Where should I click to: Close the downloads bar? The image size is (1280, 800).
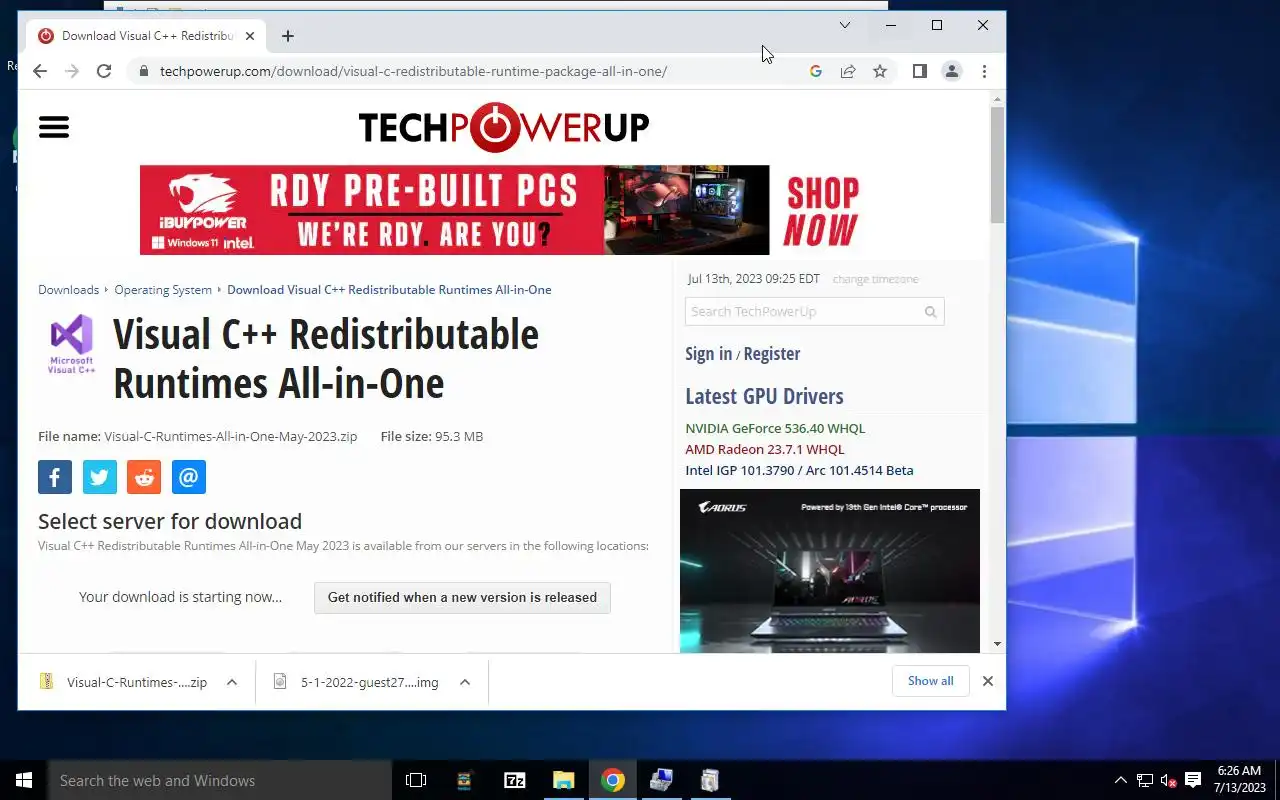(x=988, y=681)
